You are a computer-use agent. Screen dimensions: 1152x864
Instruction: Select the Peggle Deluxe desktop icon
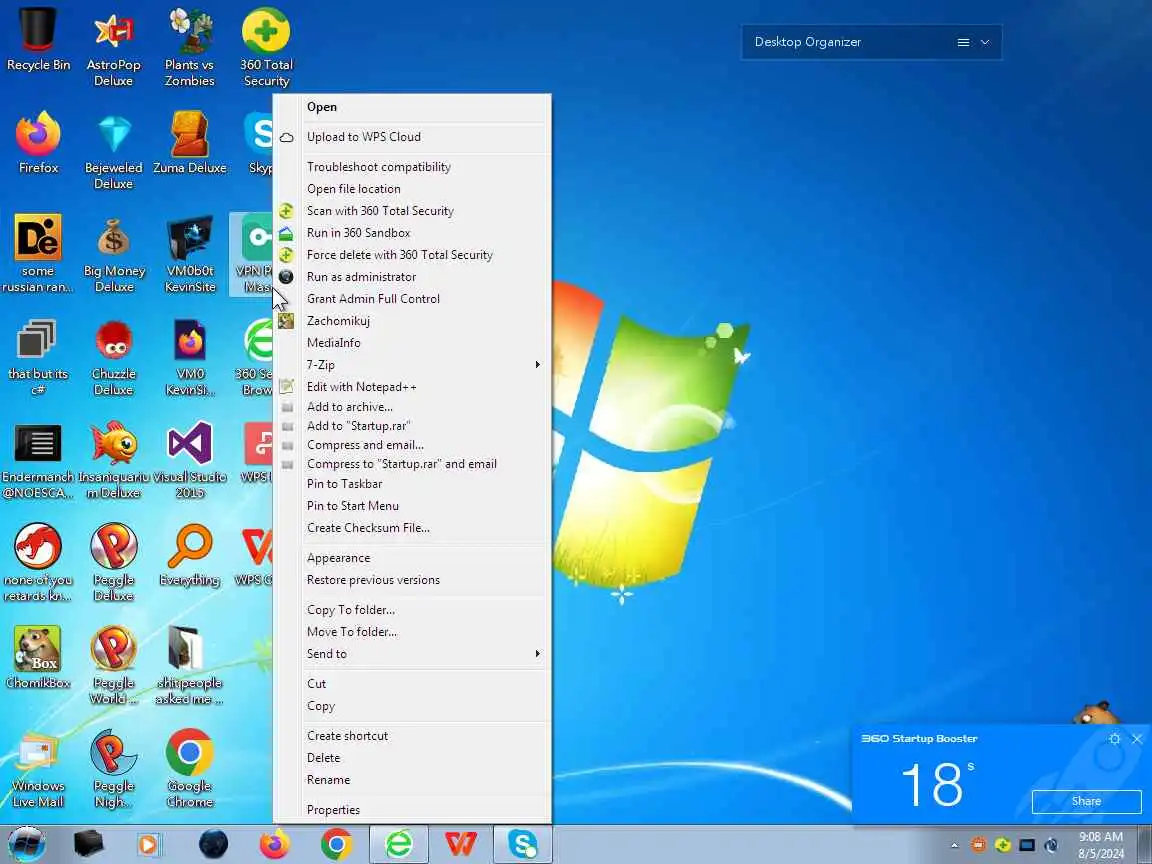(x=113, y=564)
